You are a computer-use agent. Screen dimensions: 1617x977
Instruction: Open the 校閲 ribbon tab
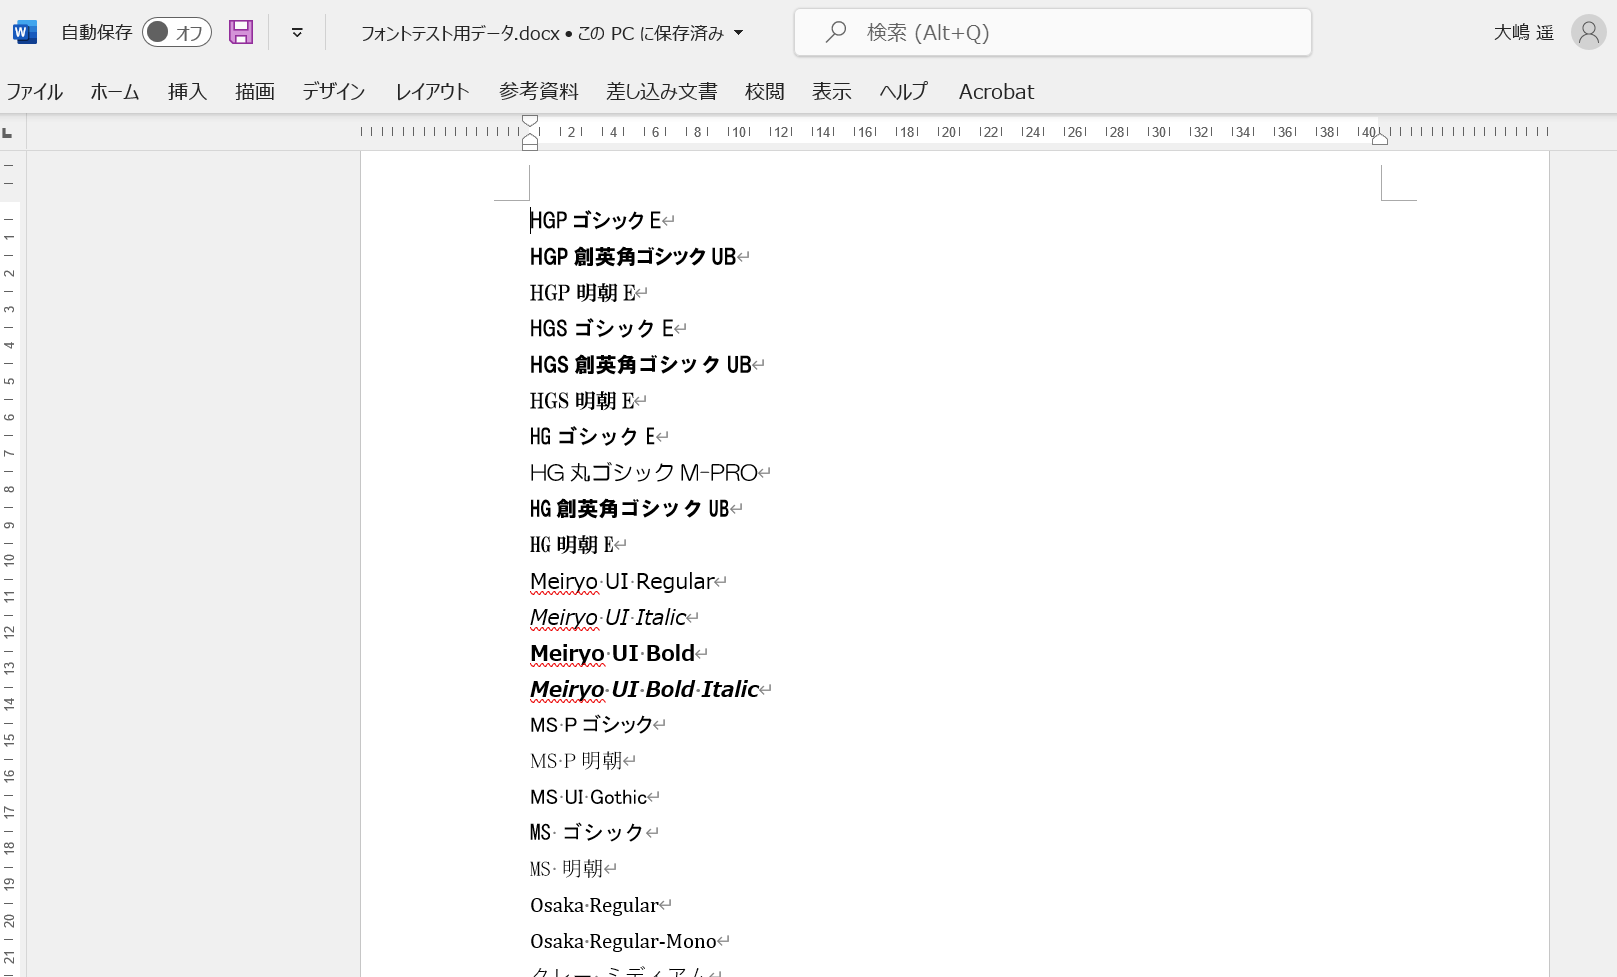pyautogui.click(x=764, y=92)
